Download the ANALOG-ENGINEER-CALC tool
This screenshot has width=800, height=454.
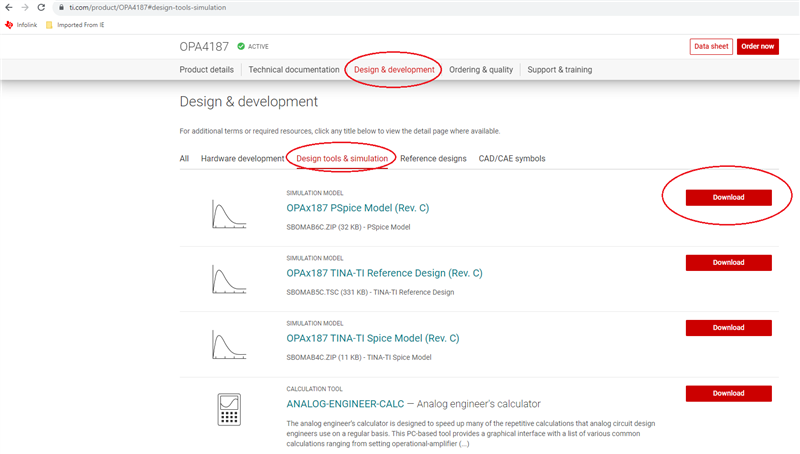click(x=729, y=393)
